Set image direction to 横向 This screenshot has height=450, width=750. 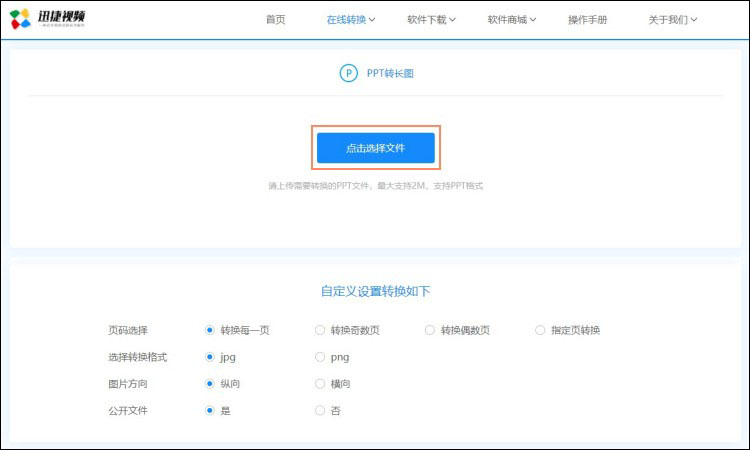tap(320, 384)
